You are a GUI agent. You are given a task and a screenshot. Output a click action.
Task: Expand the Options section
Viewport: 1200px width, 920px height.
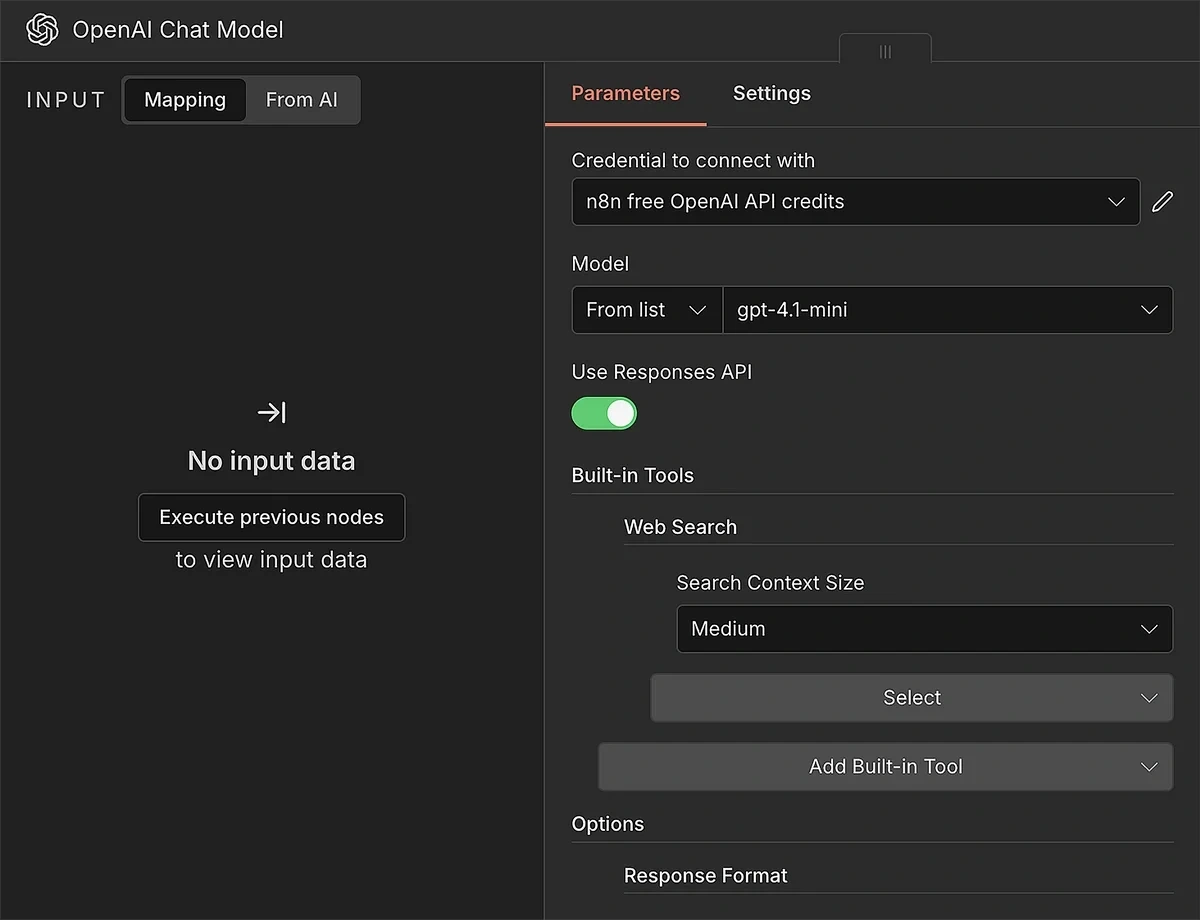coord(607,824)
